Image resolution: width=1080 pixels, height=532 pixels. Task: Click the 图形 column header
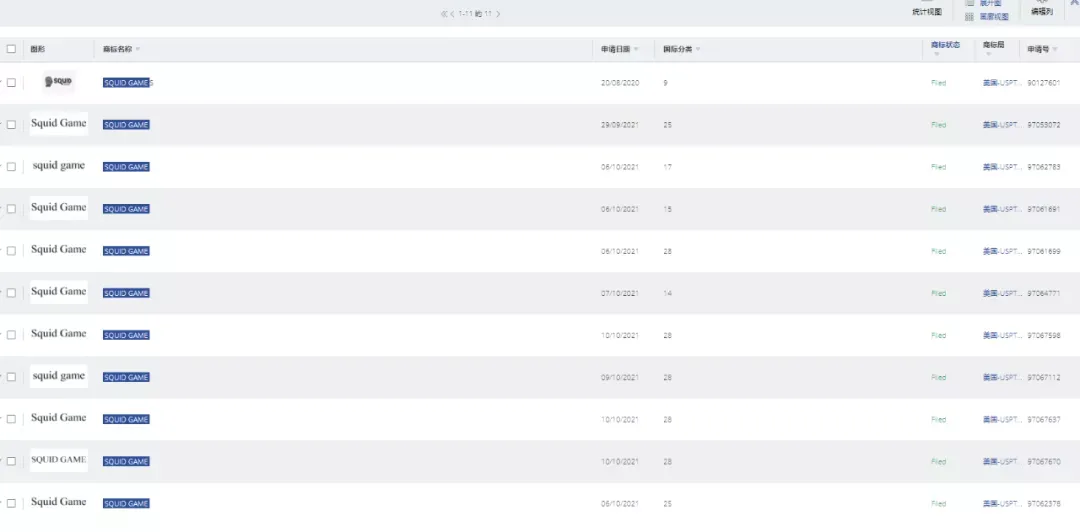pos(38,49)
